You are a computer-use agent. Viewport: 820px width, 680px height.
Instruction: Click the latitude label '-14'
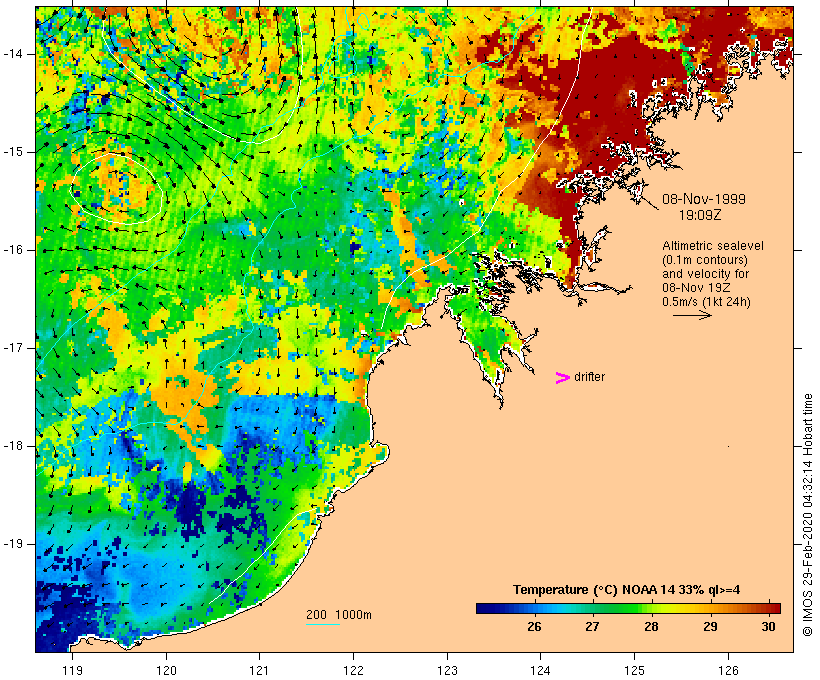[13, 54]
